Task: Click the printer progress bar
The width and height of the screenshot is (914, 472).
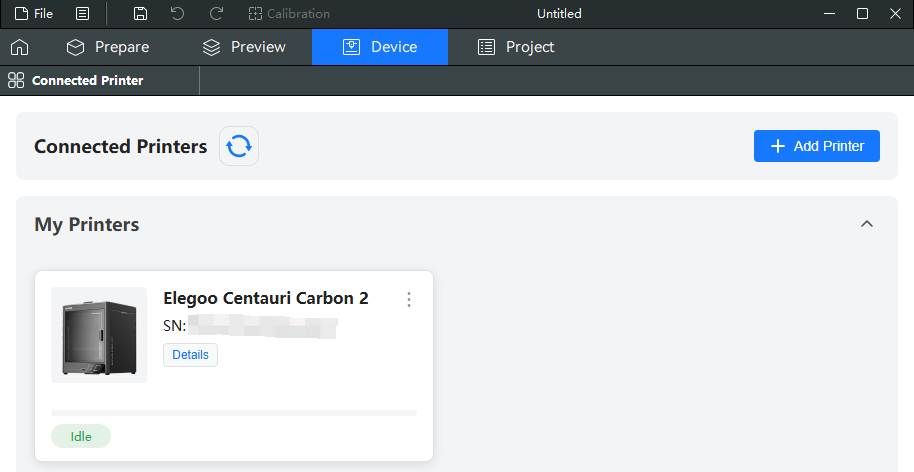Action: (234, 413)
